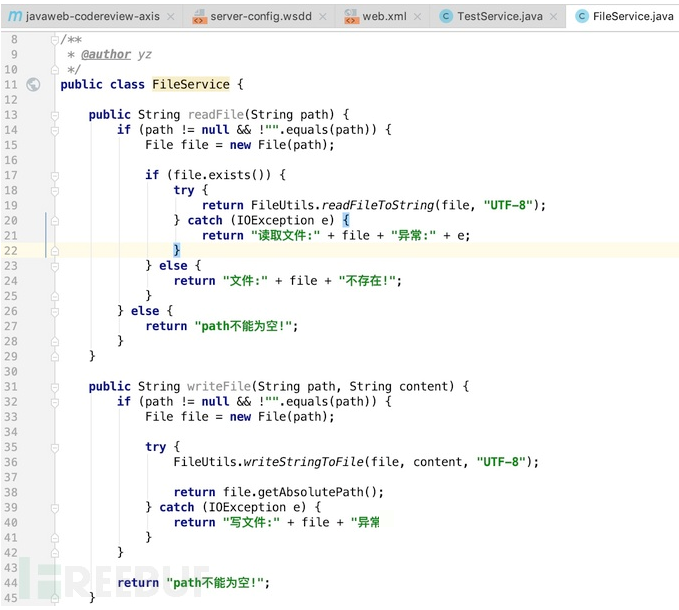
Task: Click the highlighted closing brace on line 22
Action: (x=176, y=250)
